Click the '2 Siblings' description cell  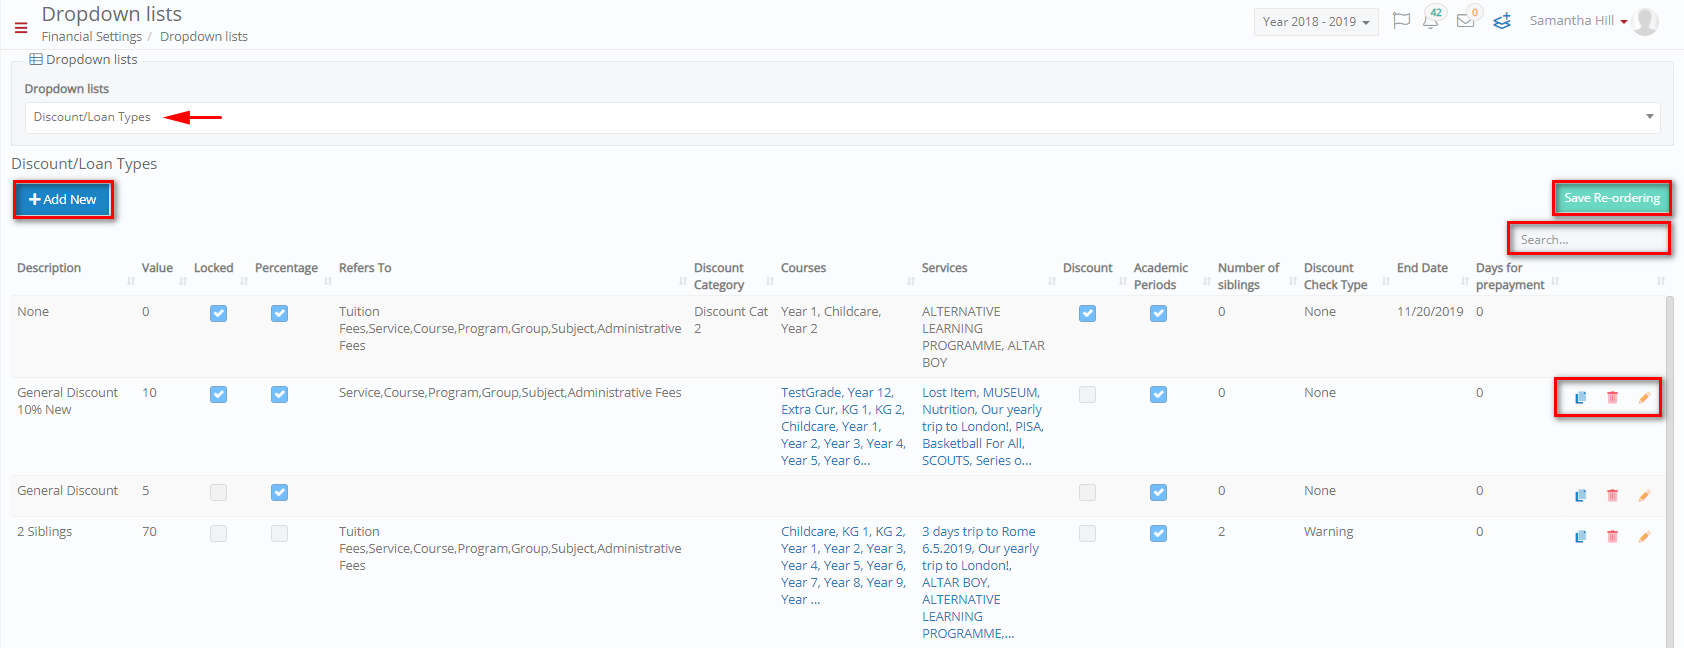pos(45,532)
